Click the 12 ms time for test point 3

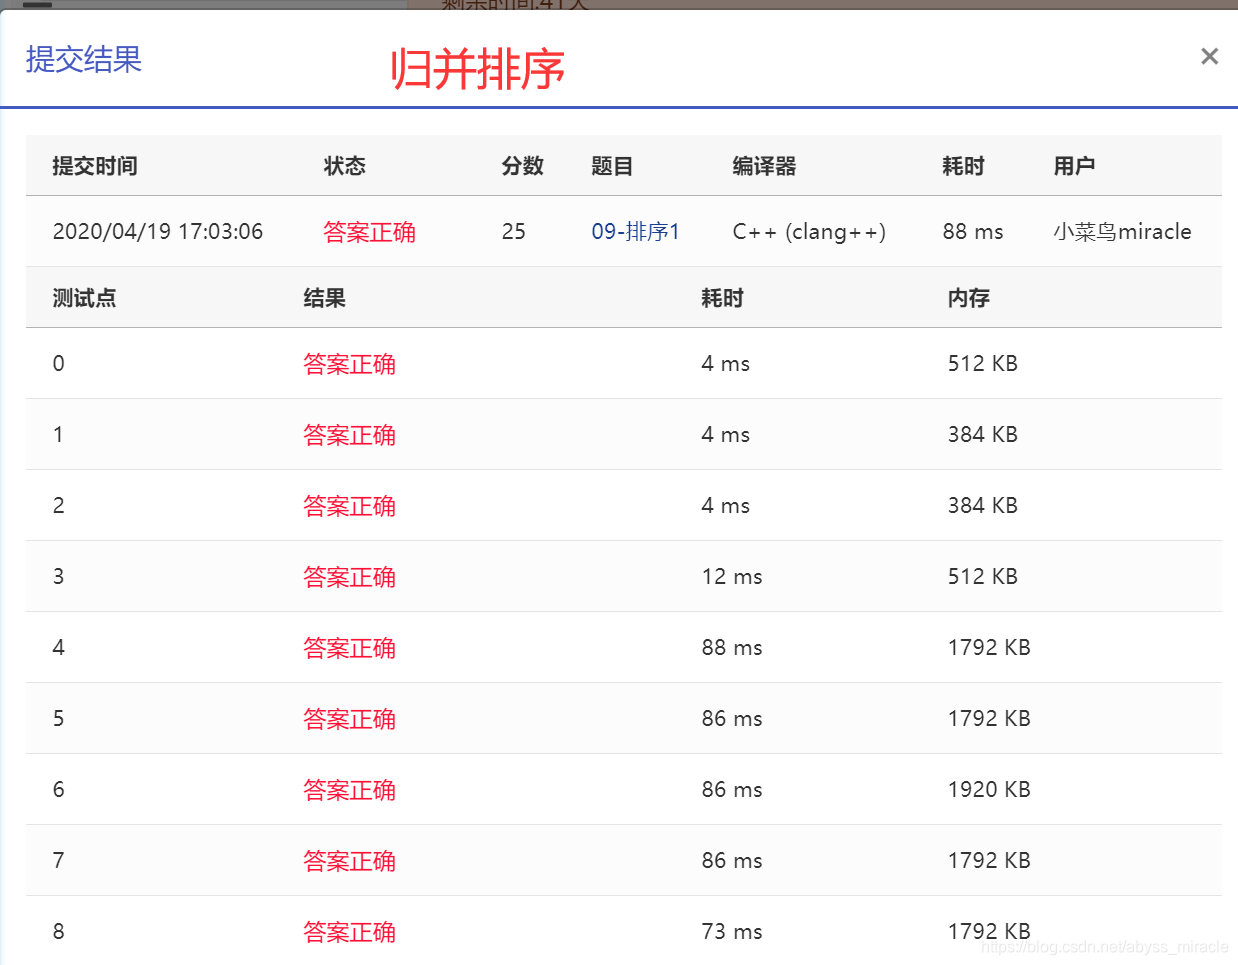(x=732, y=577)
